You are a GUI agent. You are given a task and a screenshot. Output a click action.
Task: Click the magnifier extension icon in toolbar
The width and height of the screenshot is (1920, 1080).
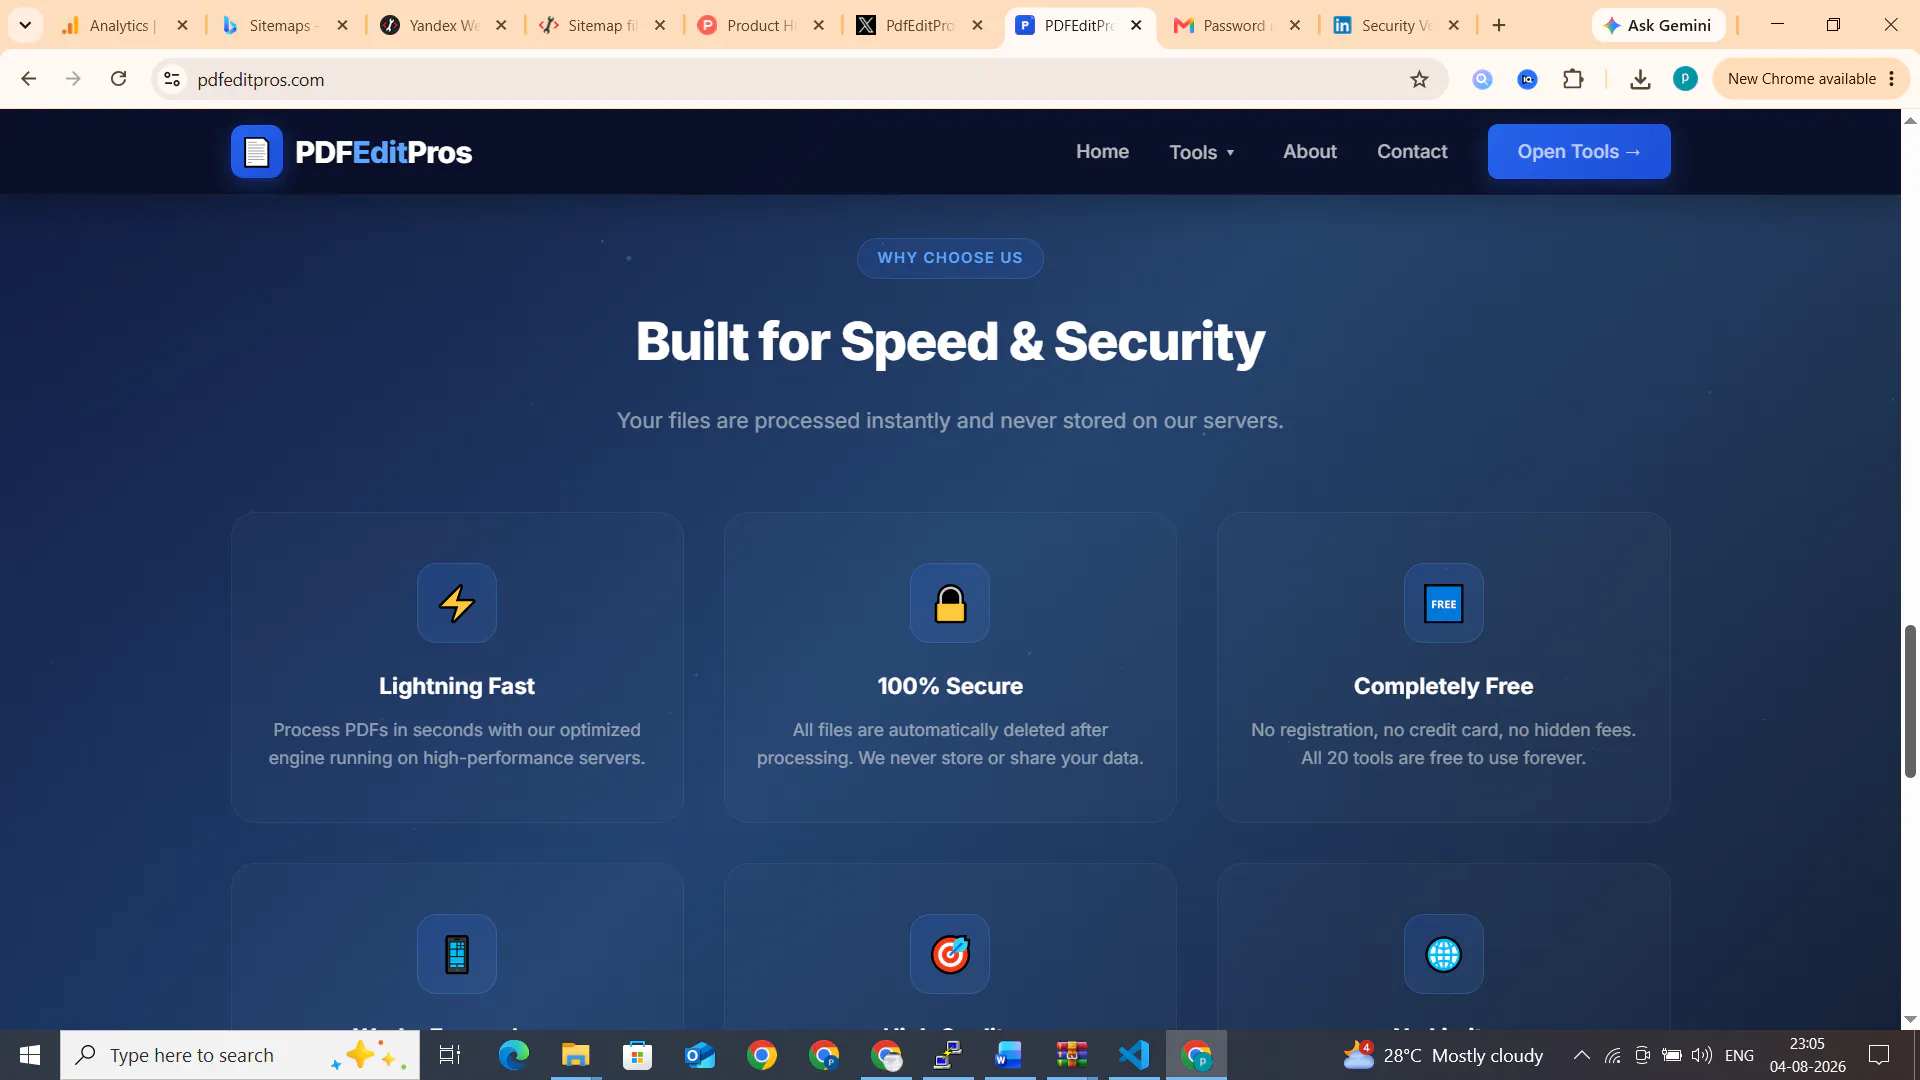(1482, 79)
